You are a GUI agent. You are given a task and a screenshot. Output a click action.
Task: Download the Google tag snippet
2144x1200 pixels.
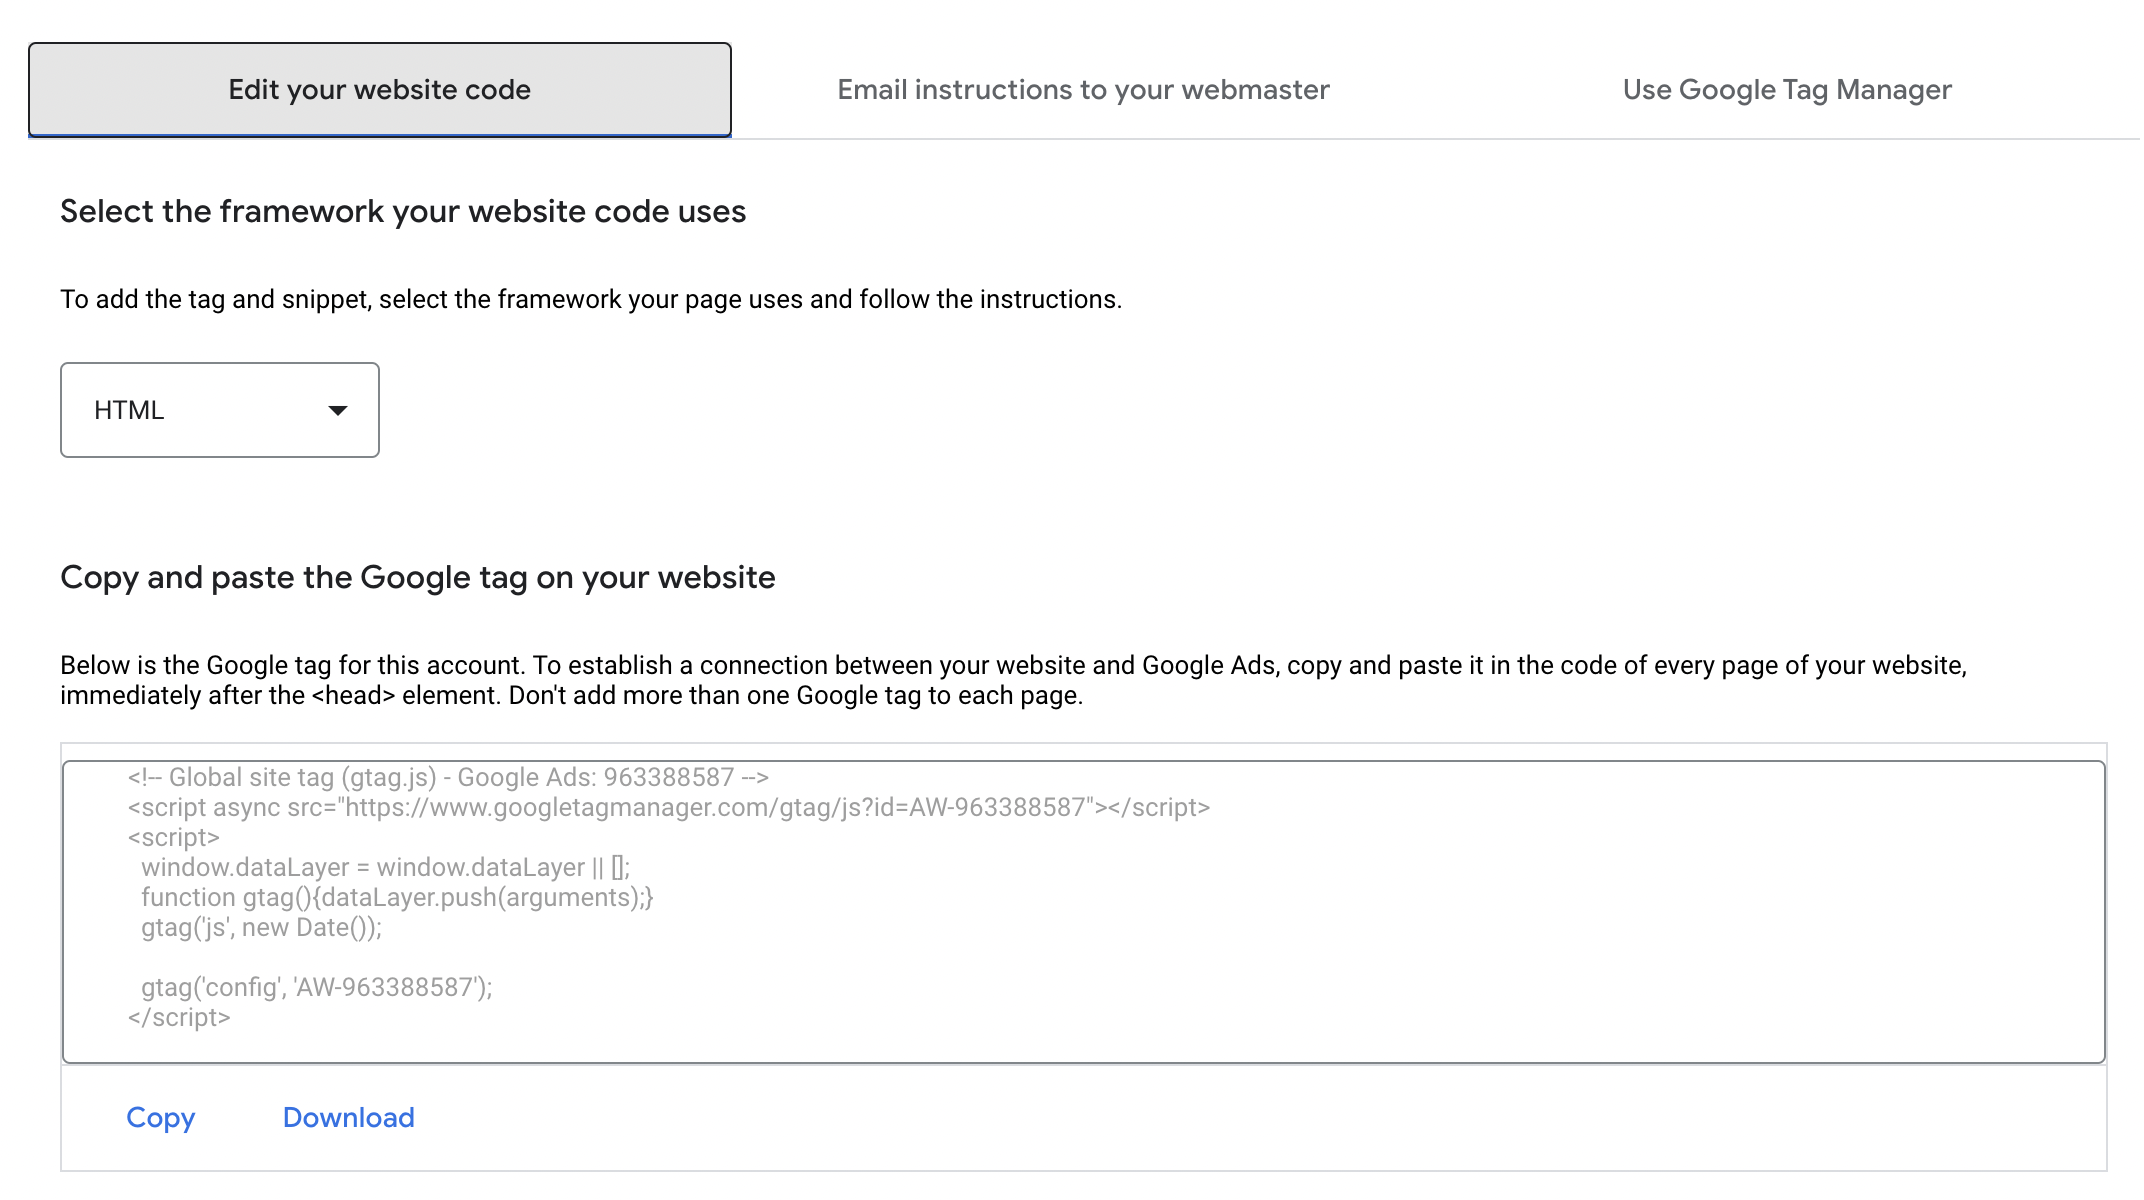349,1117
